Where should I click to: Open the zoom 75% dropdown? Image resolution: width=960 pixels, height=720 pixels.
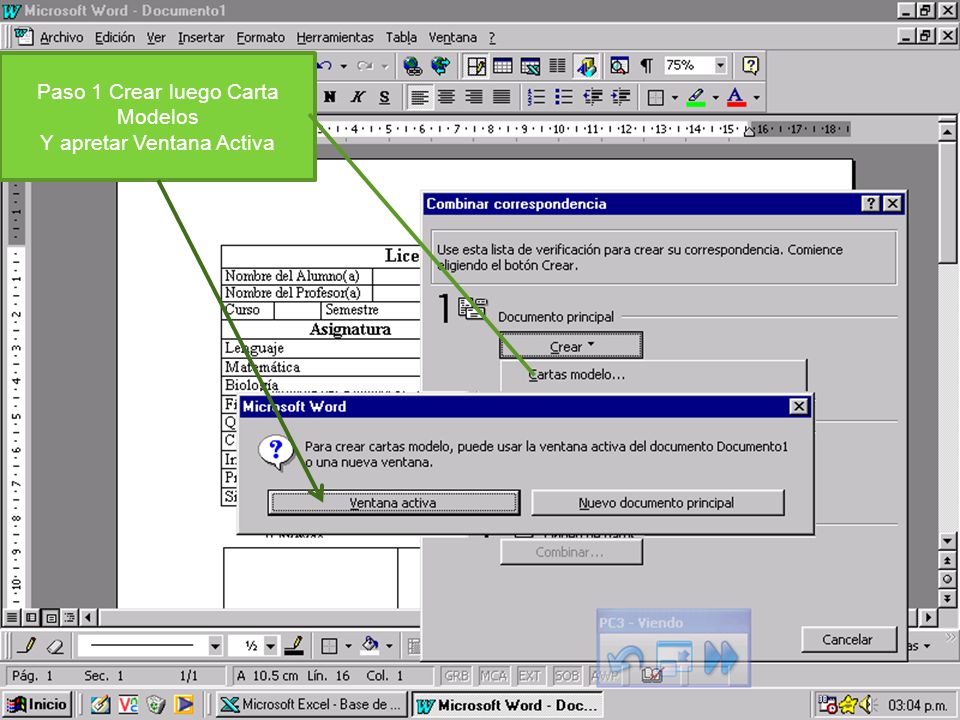tap(721, 65)
